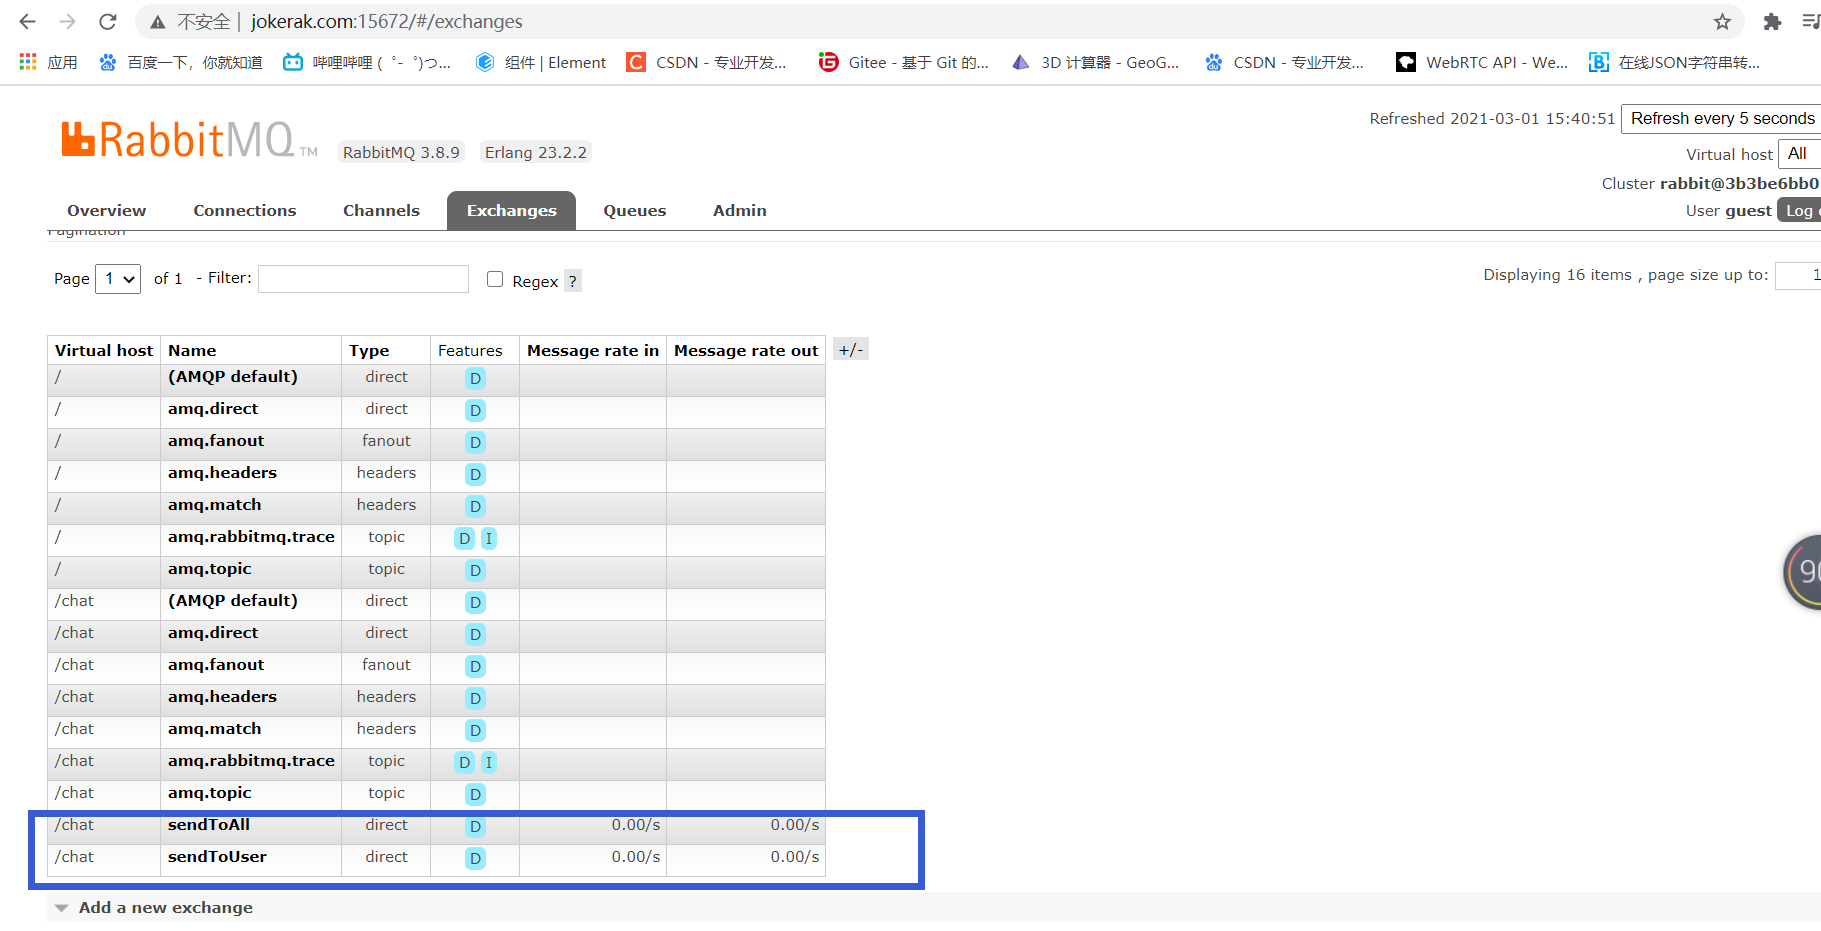The image size is (1821, 931).
Task: Open the Gitee bookmark
Action: click(x=903, y=62)
